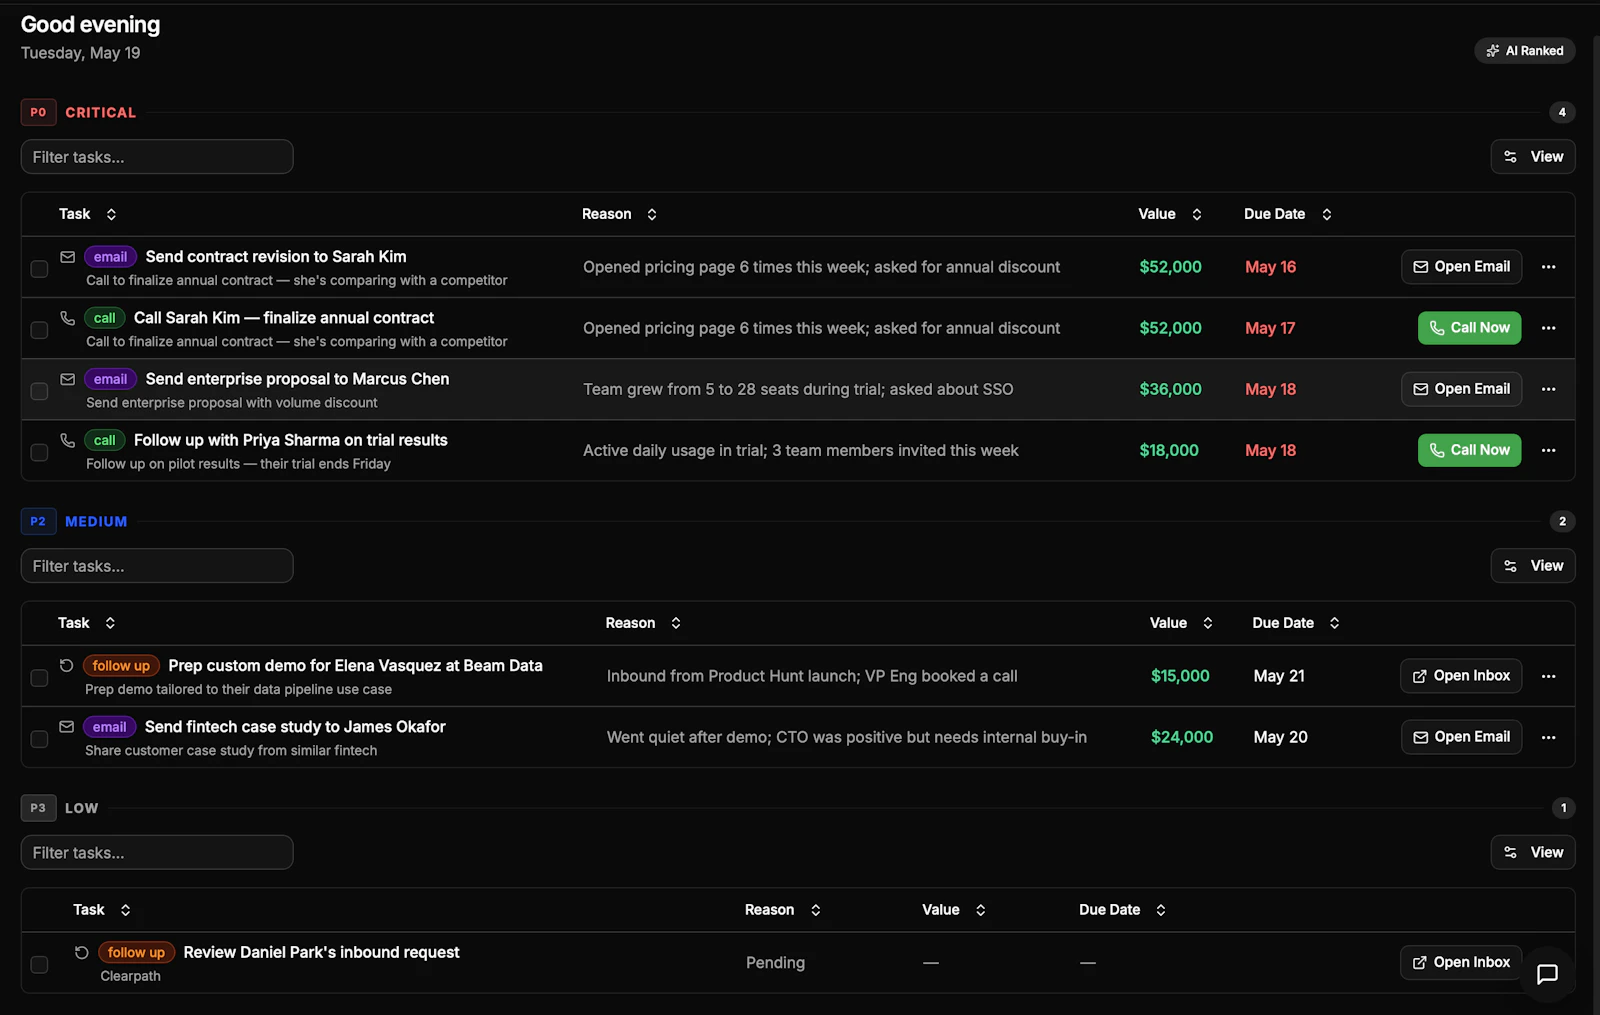Click mail icon in James Okafor row
Image resolution: width=1600 pixels, height=1015 pixels.
[x=67, y=727]
